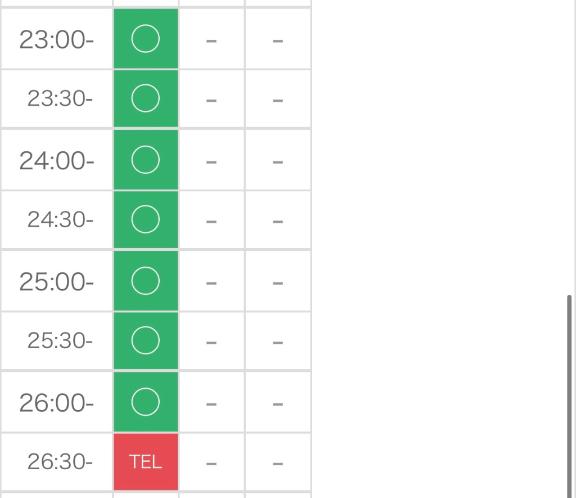This screenshot has width=576, height=498.
Task: Click the 24:00- time label
Action: tap(56, 161)
